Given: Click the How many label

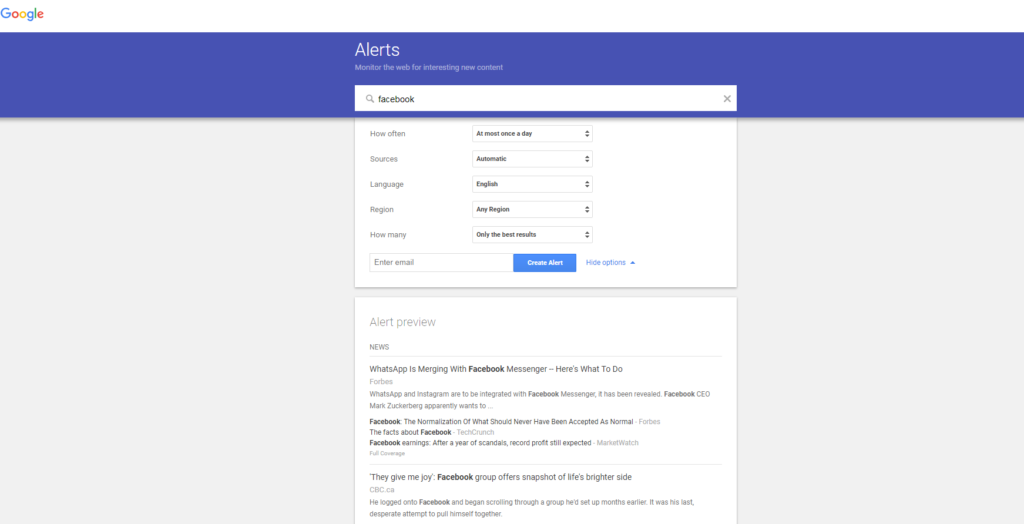Looking at the screenshot, I should tap(388, 235).
